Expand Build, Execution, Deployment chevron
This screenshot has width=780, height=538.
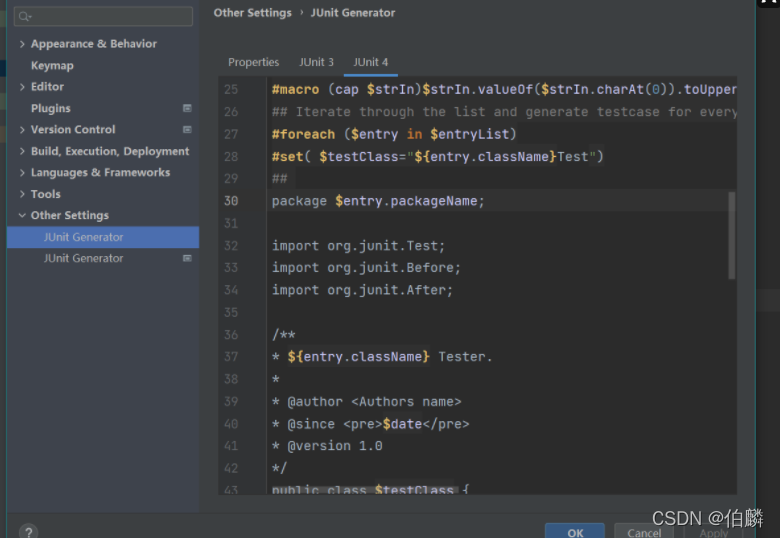point(22,151)
